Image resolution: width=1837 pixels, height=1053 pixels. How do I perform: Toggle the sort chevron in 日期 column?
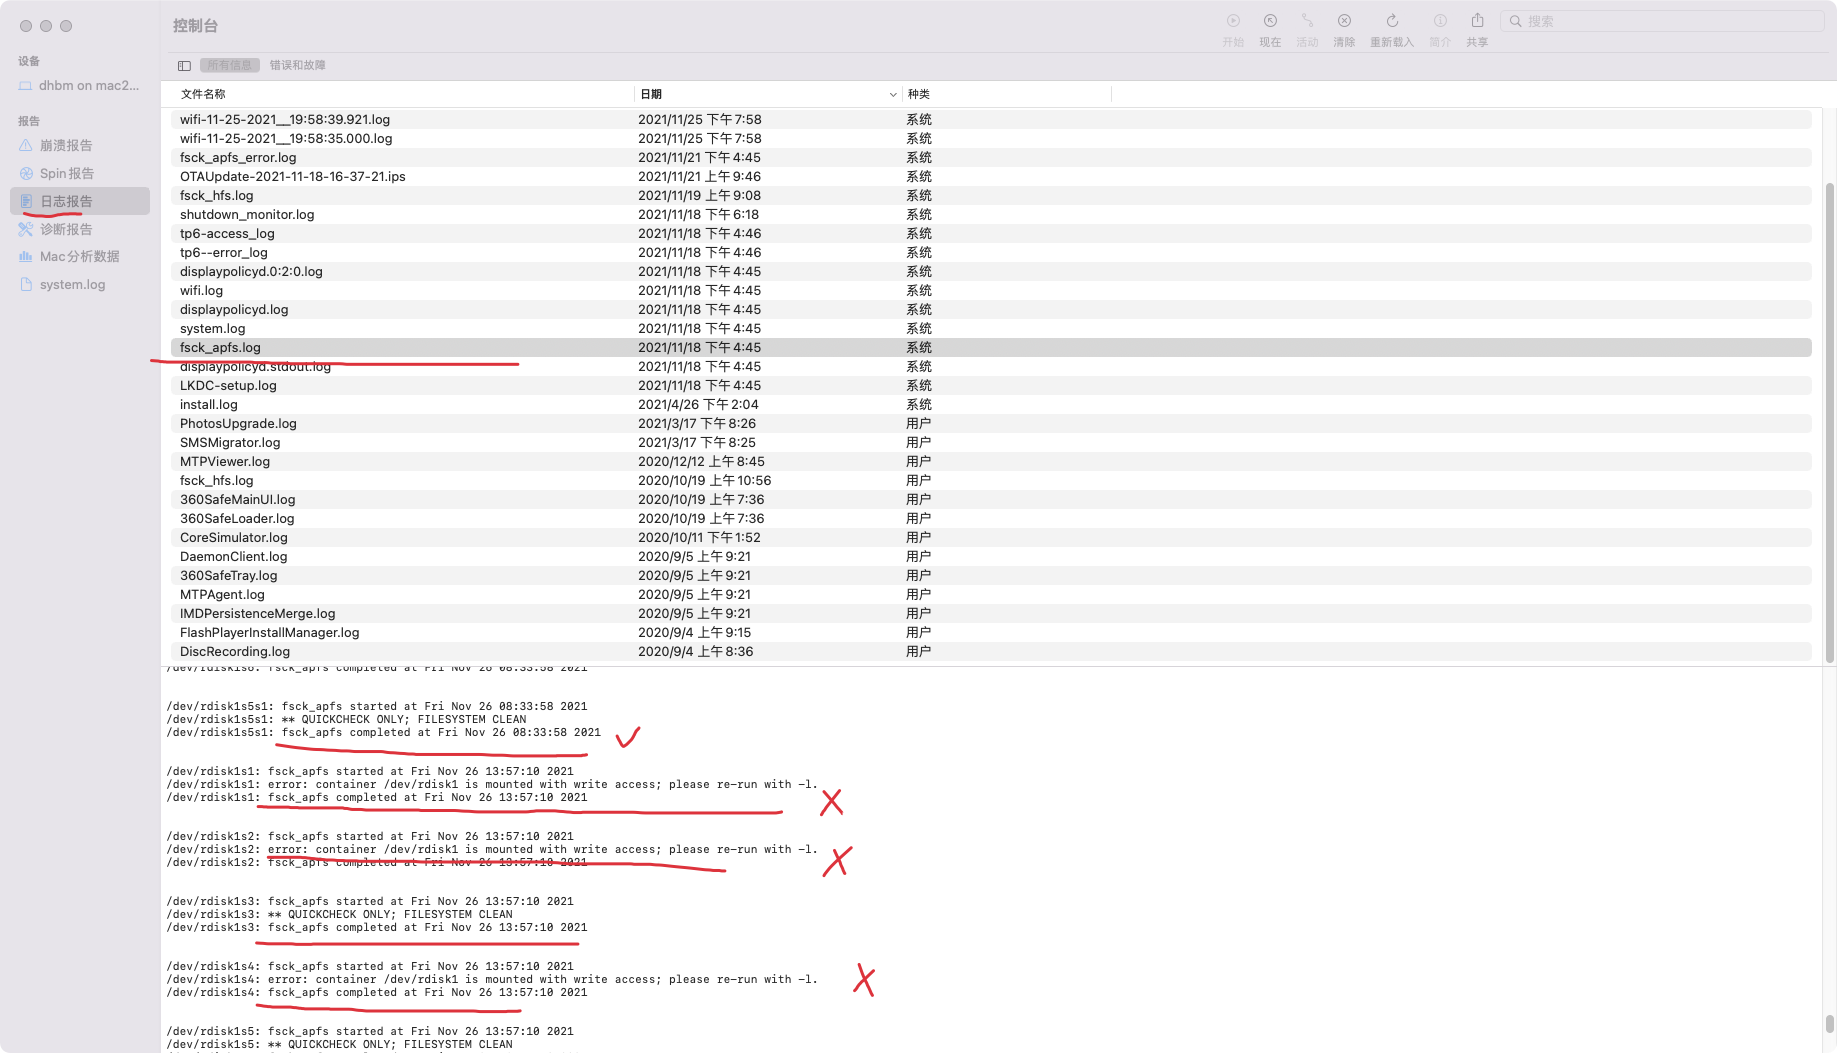click(x=893, y=95)
